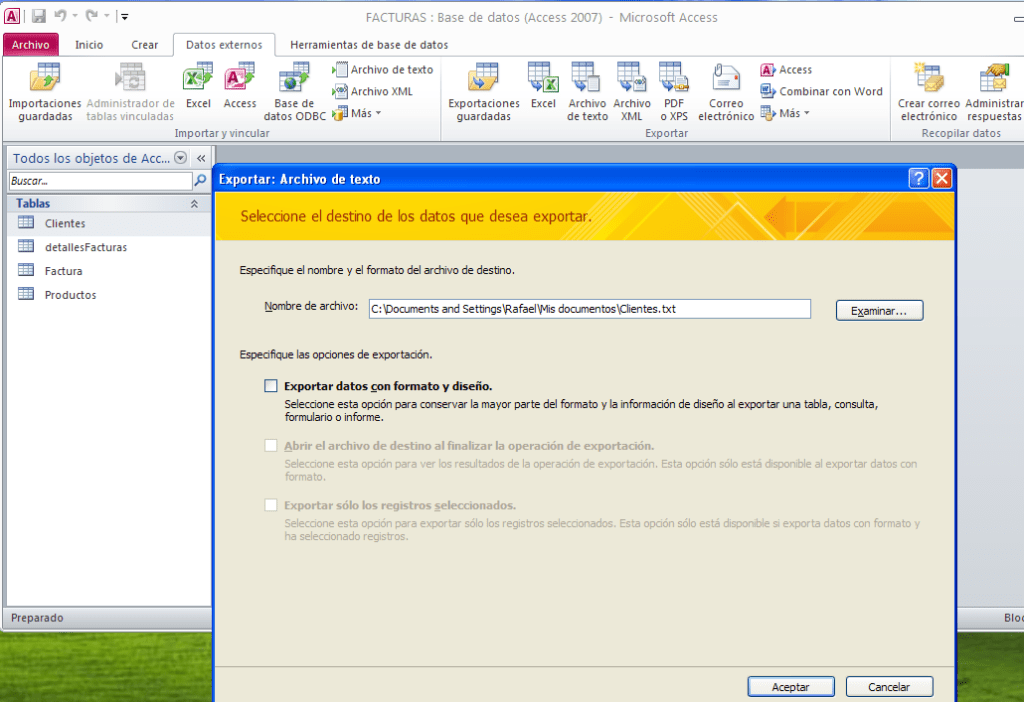Expand the Más dropdown in Exportar group
The image size is (1024, 702).
786,113
